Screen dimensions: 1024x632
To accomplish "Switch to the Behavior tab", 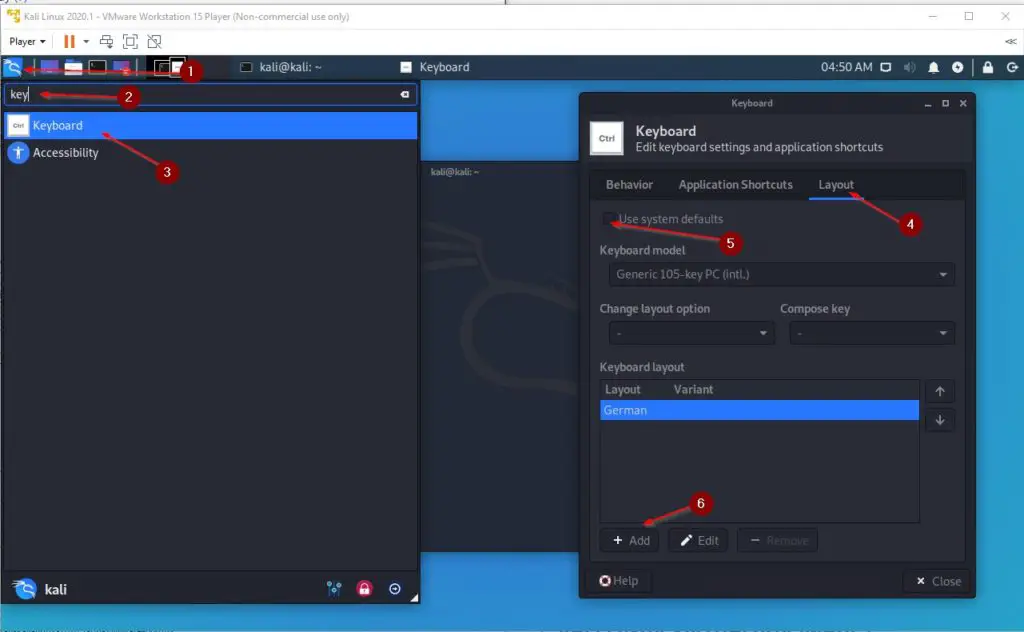I will coord(629,185).
